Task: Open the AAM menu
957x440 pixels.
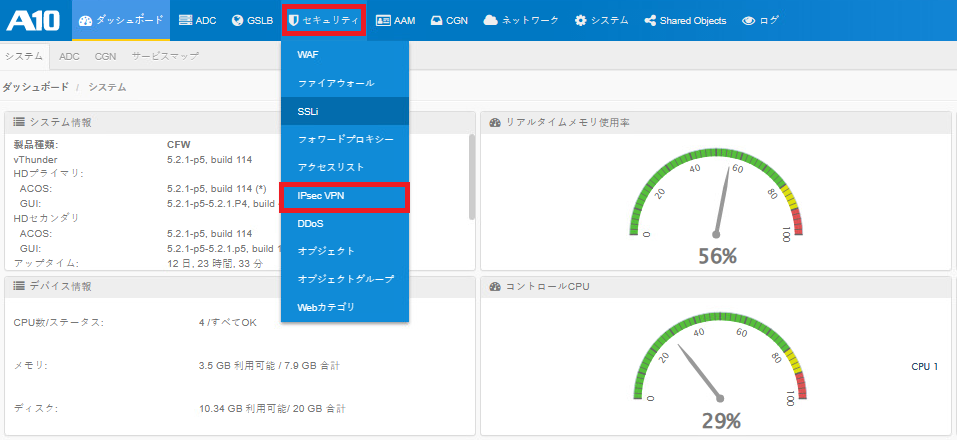Action: click(x=395, y=20)
